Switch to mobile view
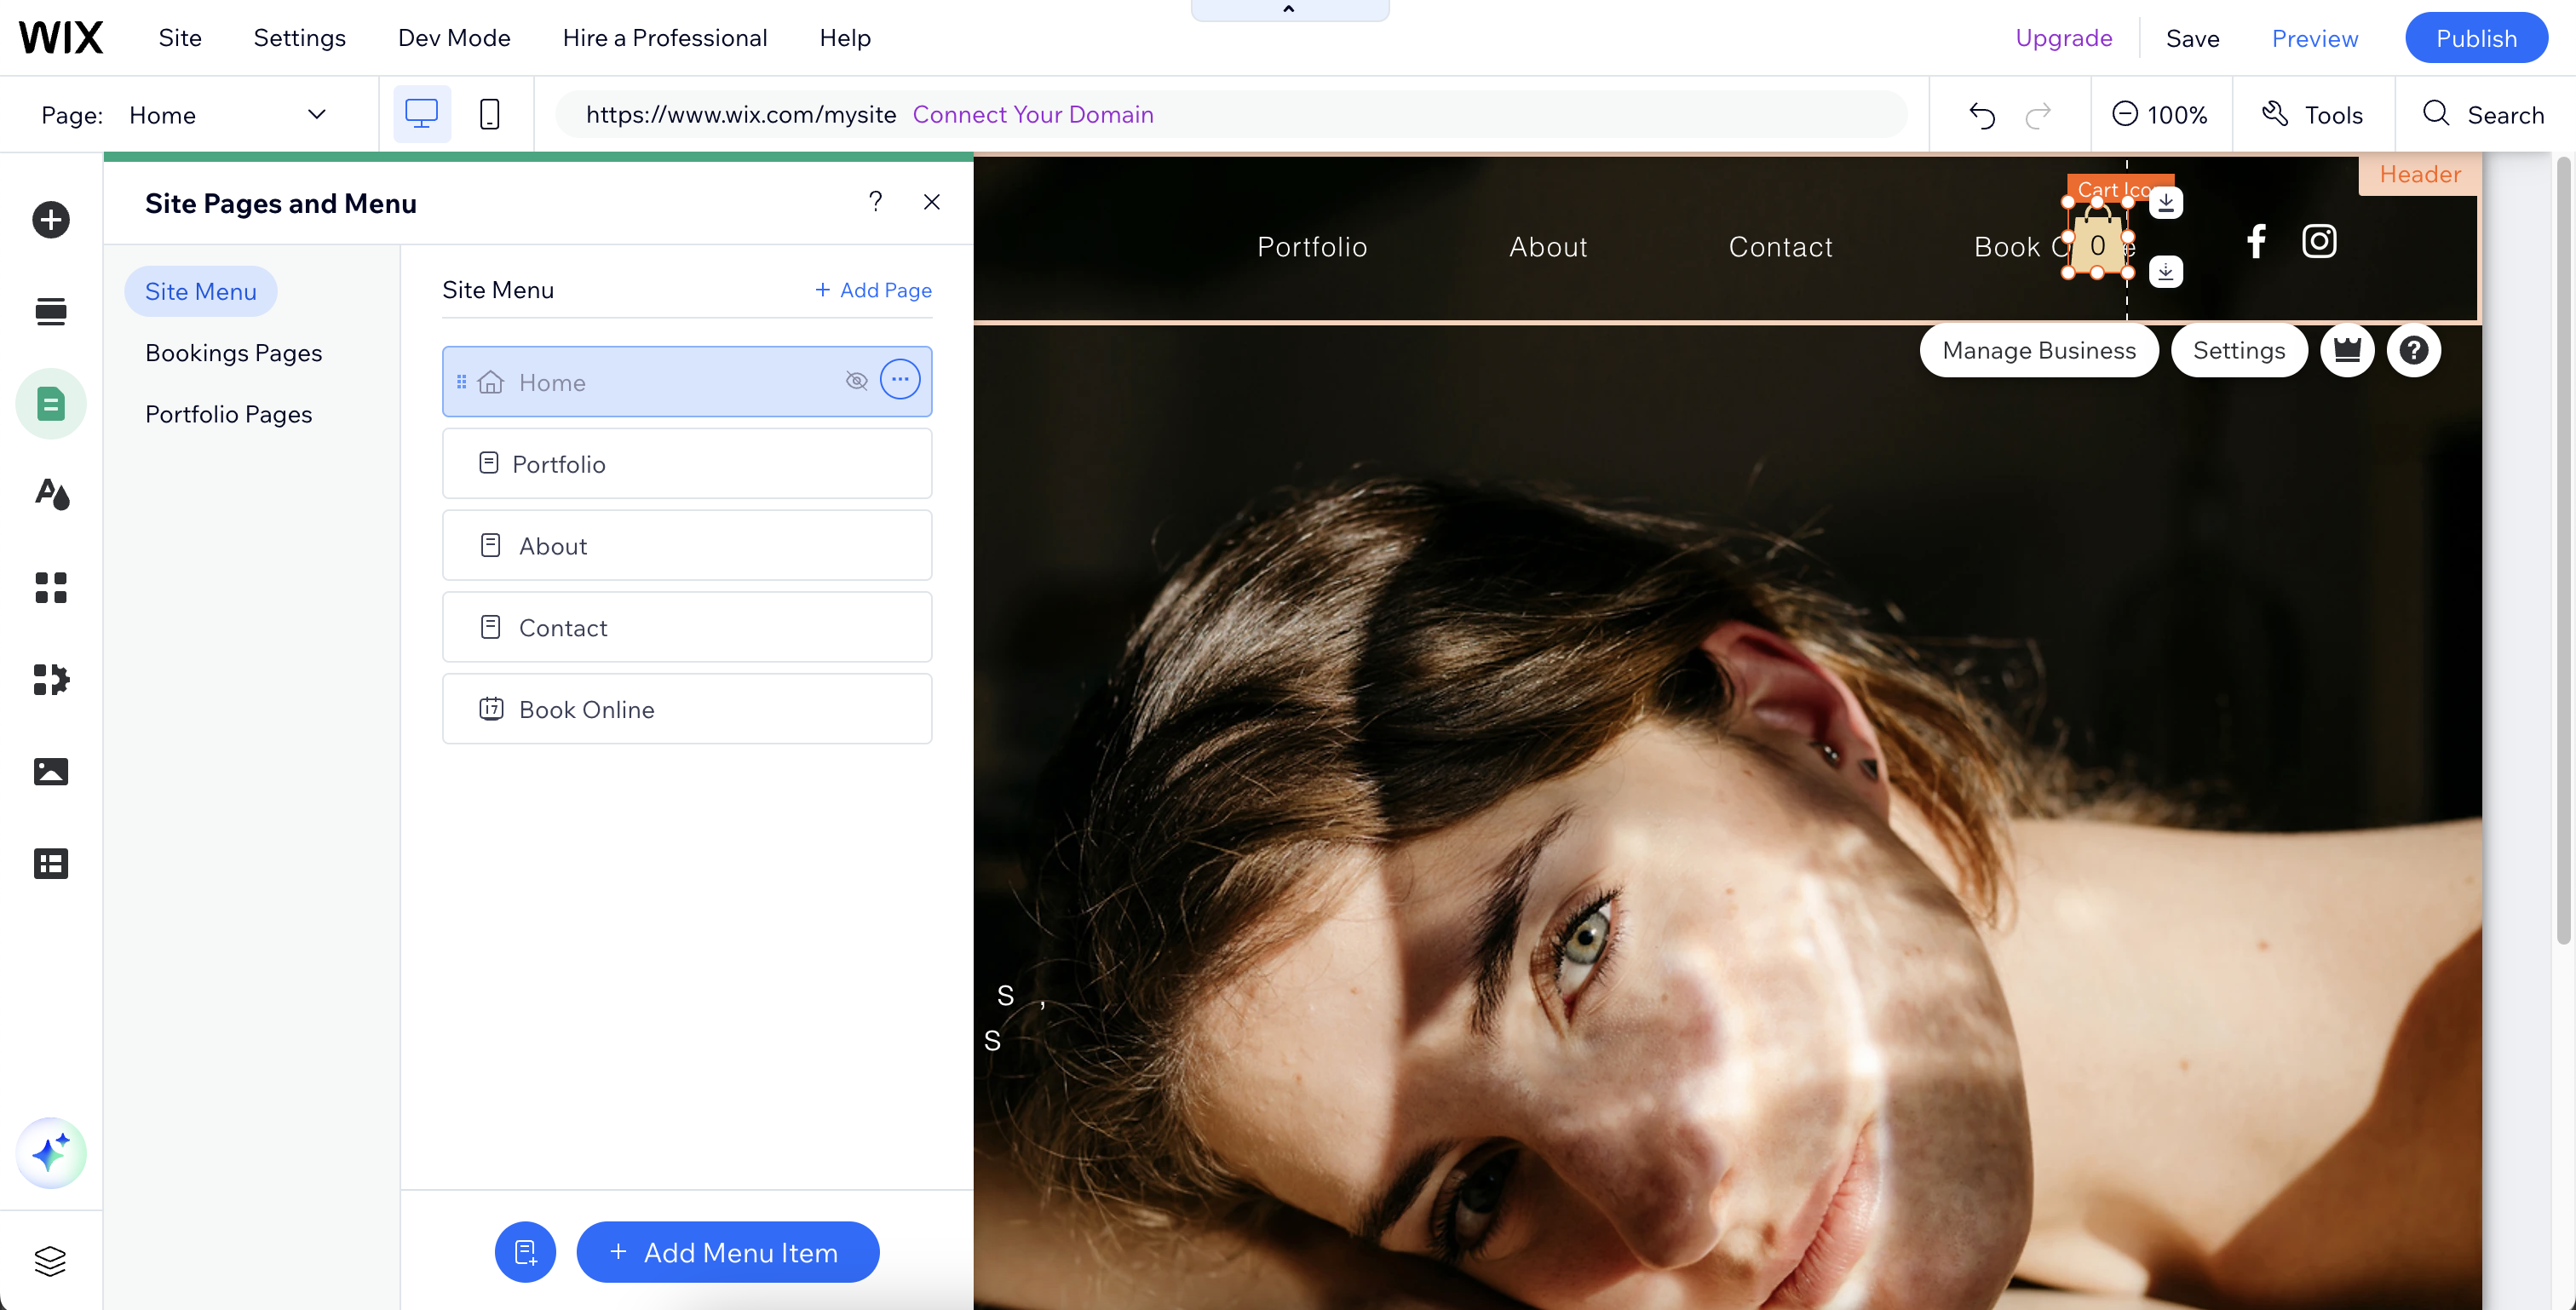This screenshot has width=2576, height=1310. point(489,115)
